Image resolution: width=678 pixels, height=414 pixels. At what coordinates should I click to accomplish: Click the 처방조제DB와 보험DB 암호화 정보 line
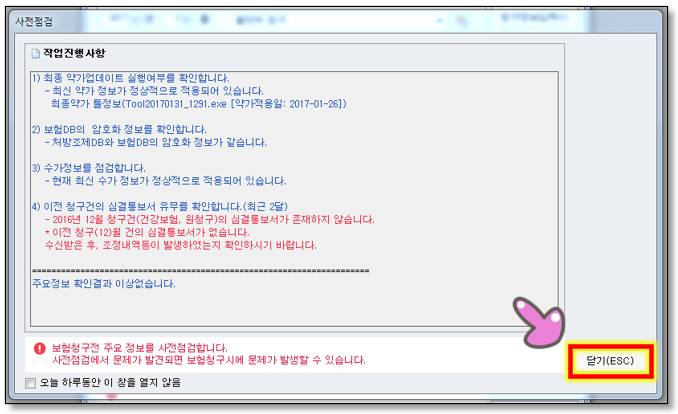156,142
